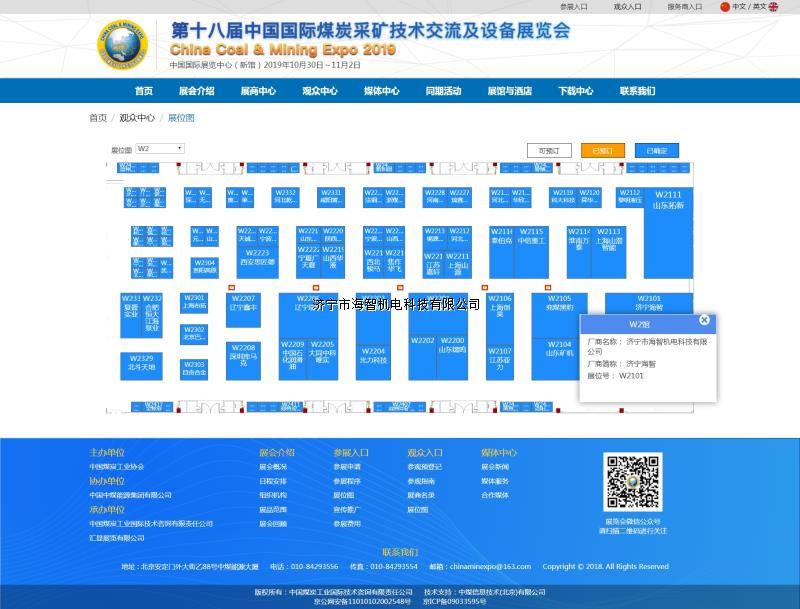
Task: Click 参展入口 link at top right
Action: pyautogui.click(x=573, y=7)
